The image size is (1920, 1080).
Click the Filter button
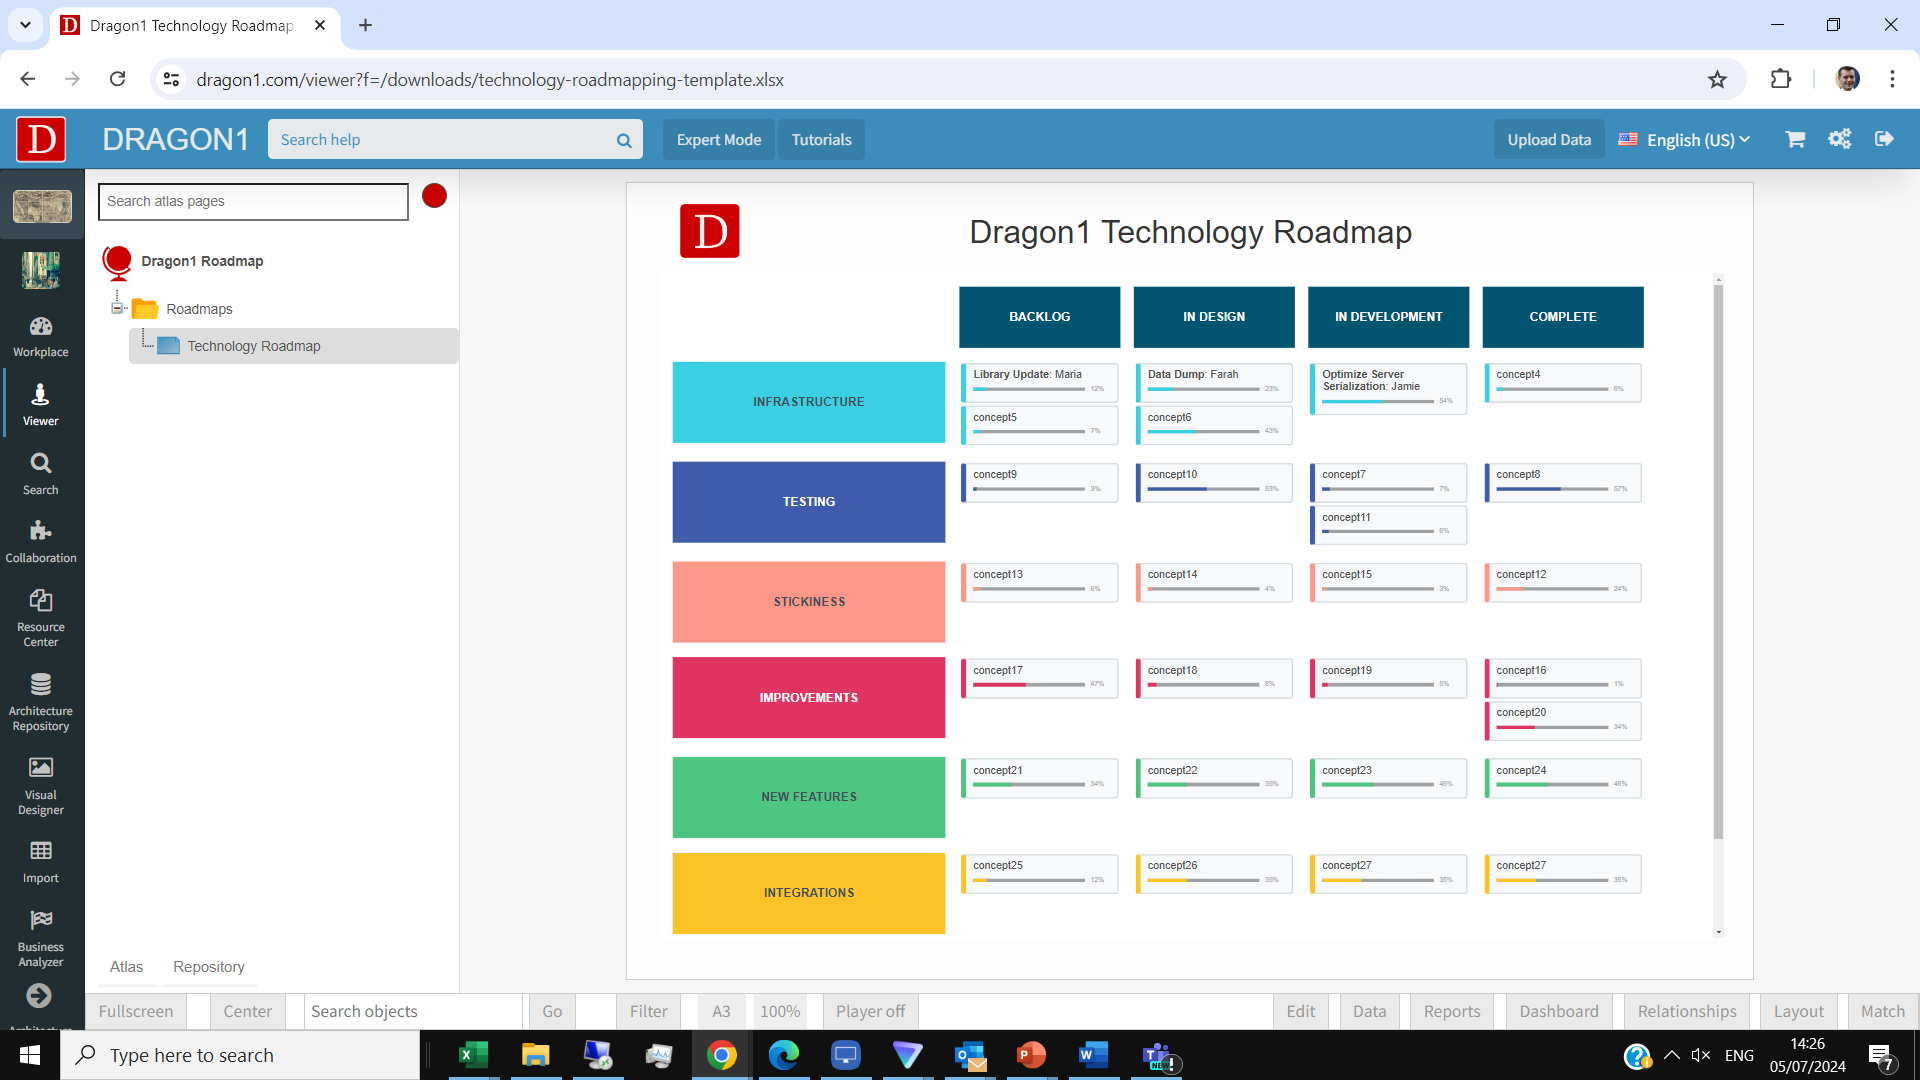(649, 1011)
